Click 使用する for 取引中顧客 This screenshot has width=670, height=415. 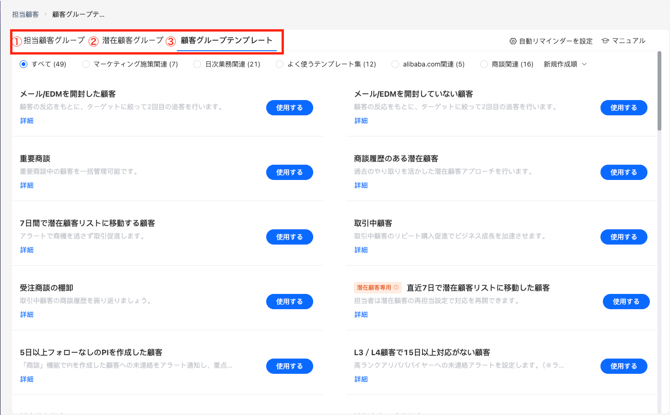(624, 237)
